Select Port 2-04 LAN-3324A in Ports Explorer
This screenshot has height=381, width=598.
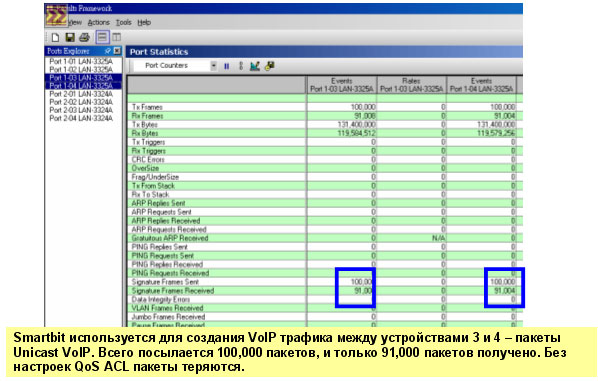[x=81, y=118]
